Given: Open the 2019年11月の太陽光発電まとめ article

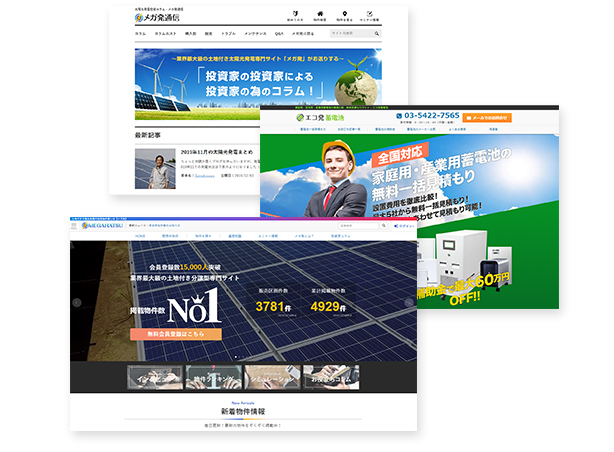Looking at the screenshot, I should 214,151.
